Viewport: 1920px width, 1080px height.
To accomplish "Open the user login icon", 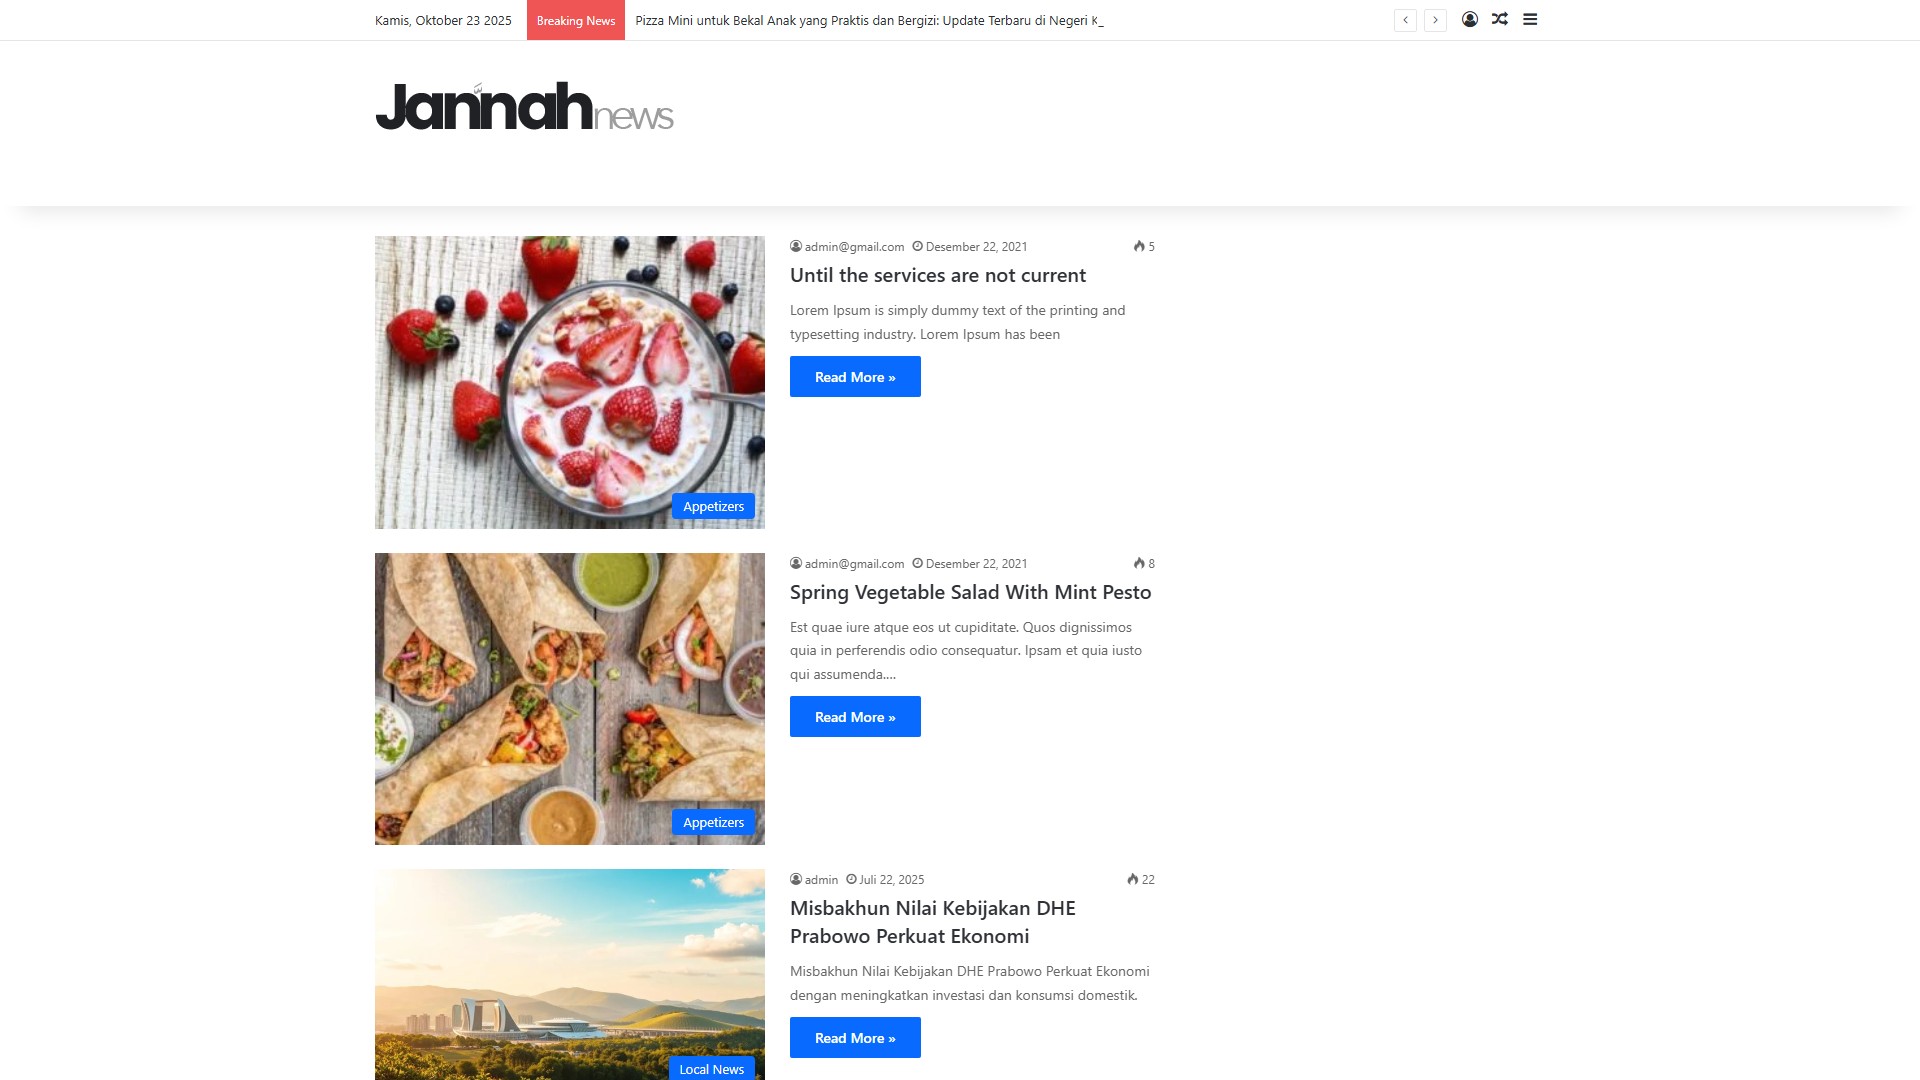I will pyautogui.click(x=1469, y=19).
